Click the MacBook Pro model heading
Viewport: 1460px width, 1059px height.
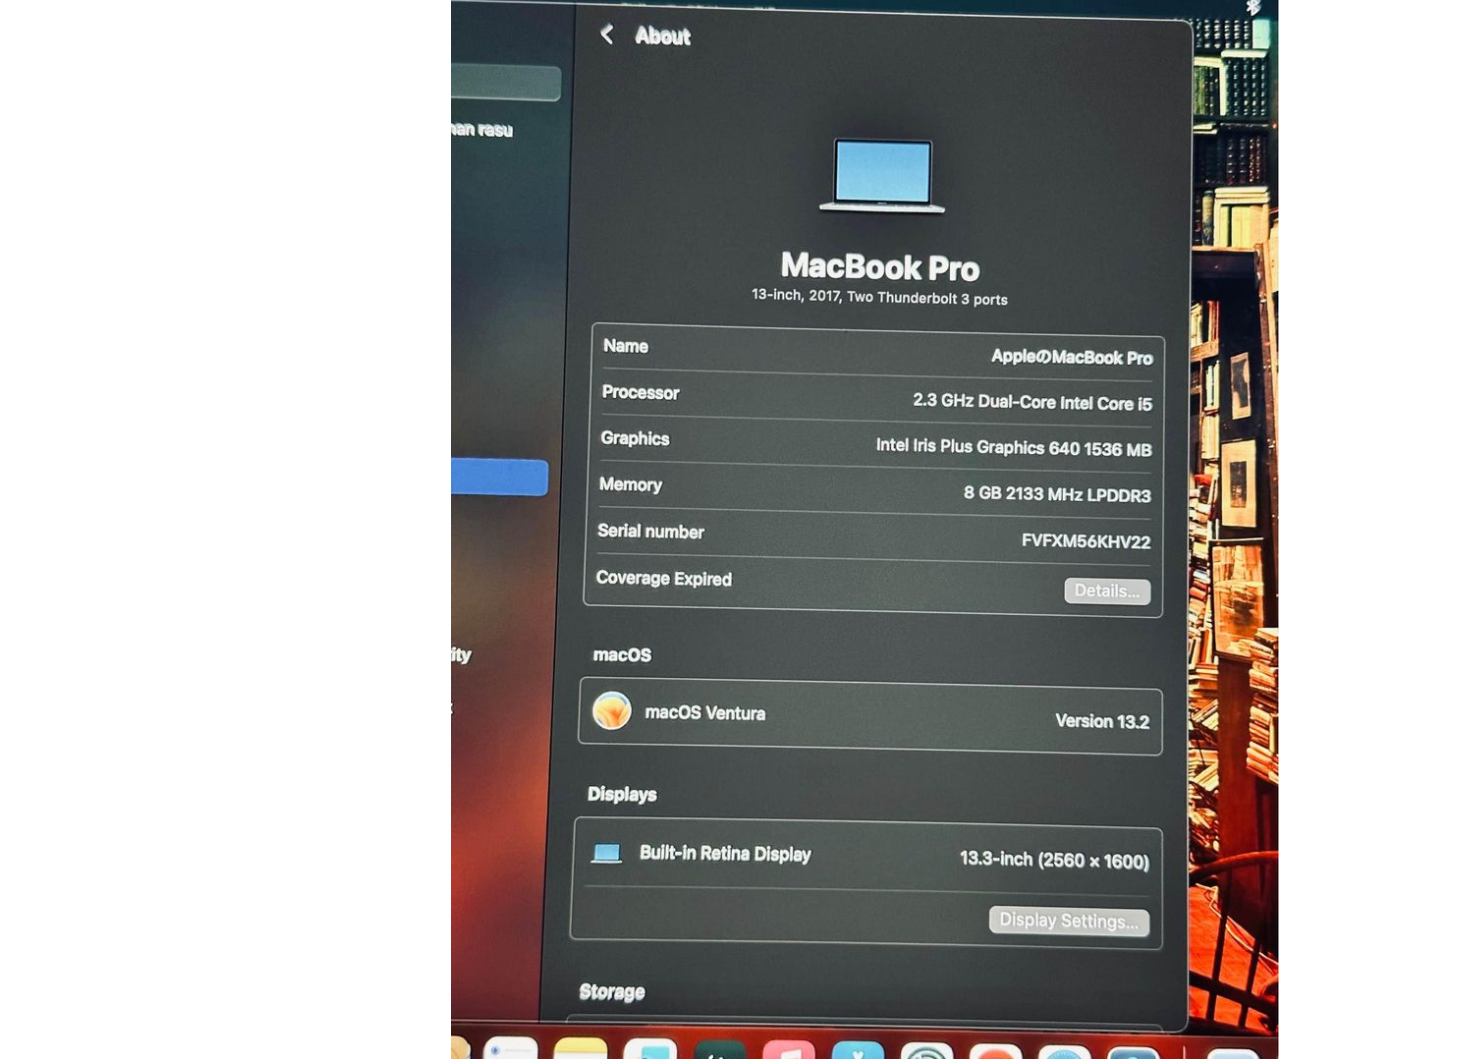880,267
